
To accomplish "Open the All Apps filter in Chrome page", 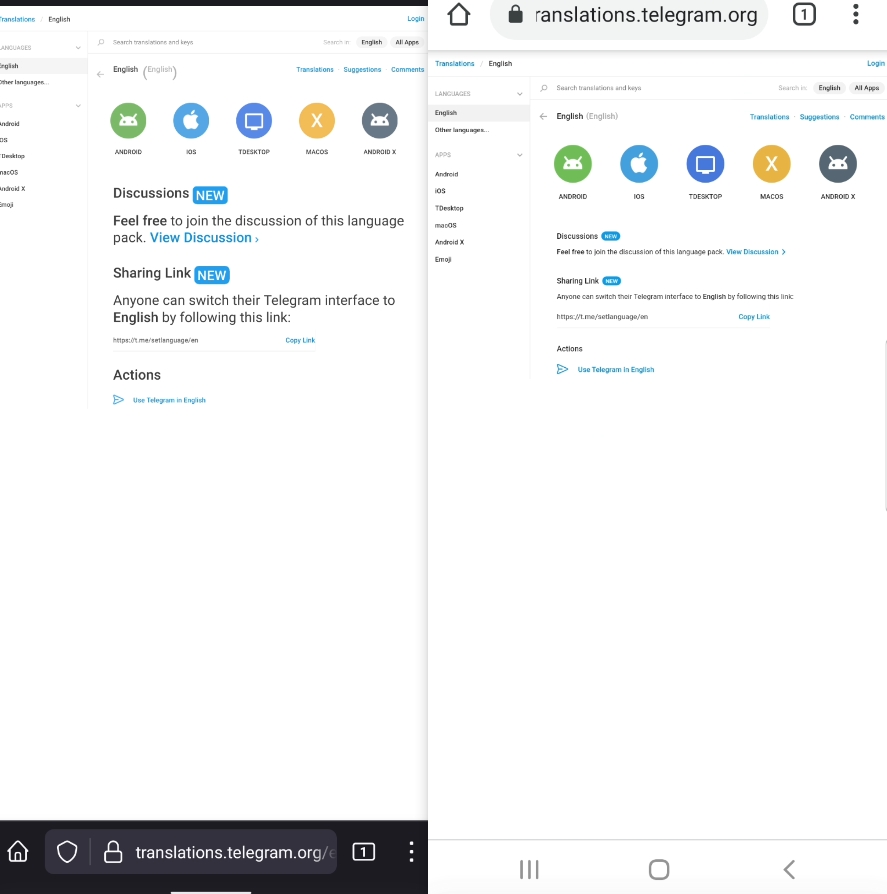I will 866,88.
